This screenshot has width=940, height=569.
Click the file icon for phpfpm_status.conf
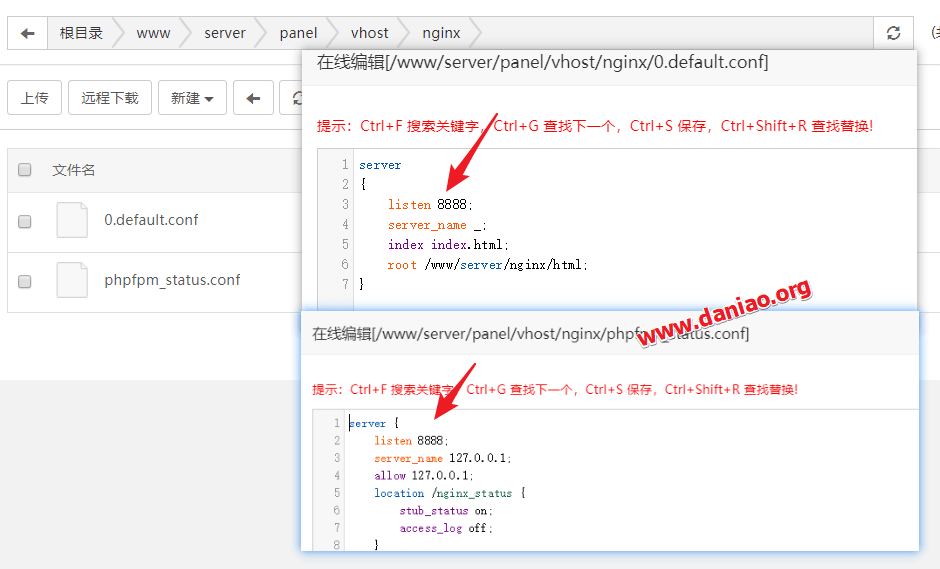pyautogui.click(x=72, y=280)
